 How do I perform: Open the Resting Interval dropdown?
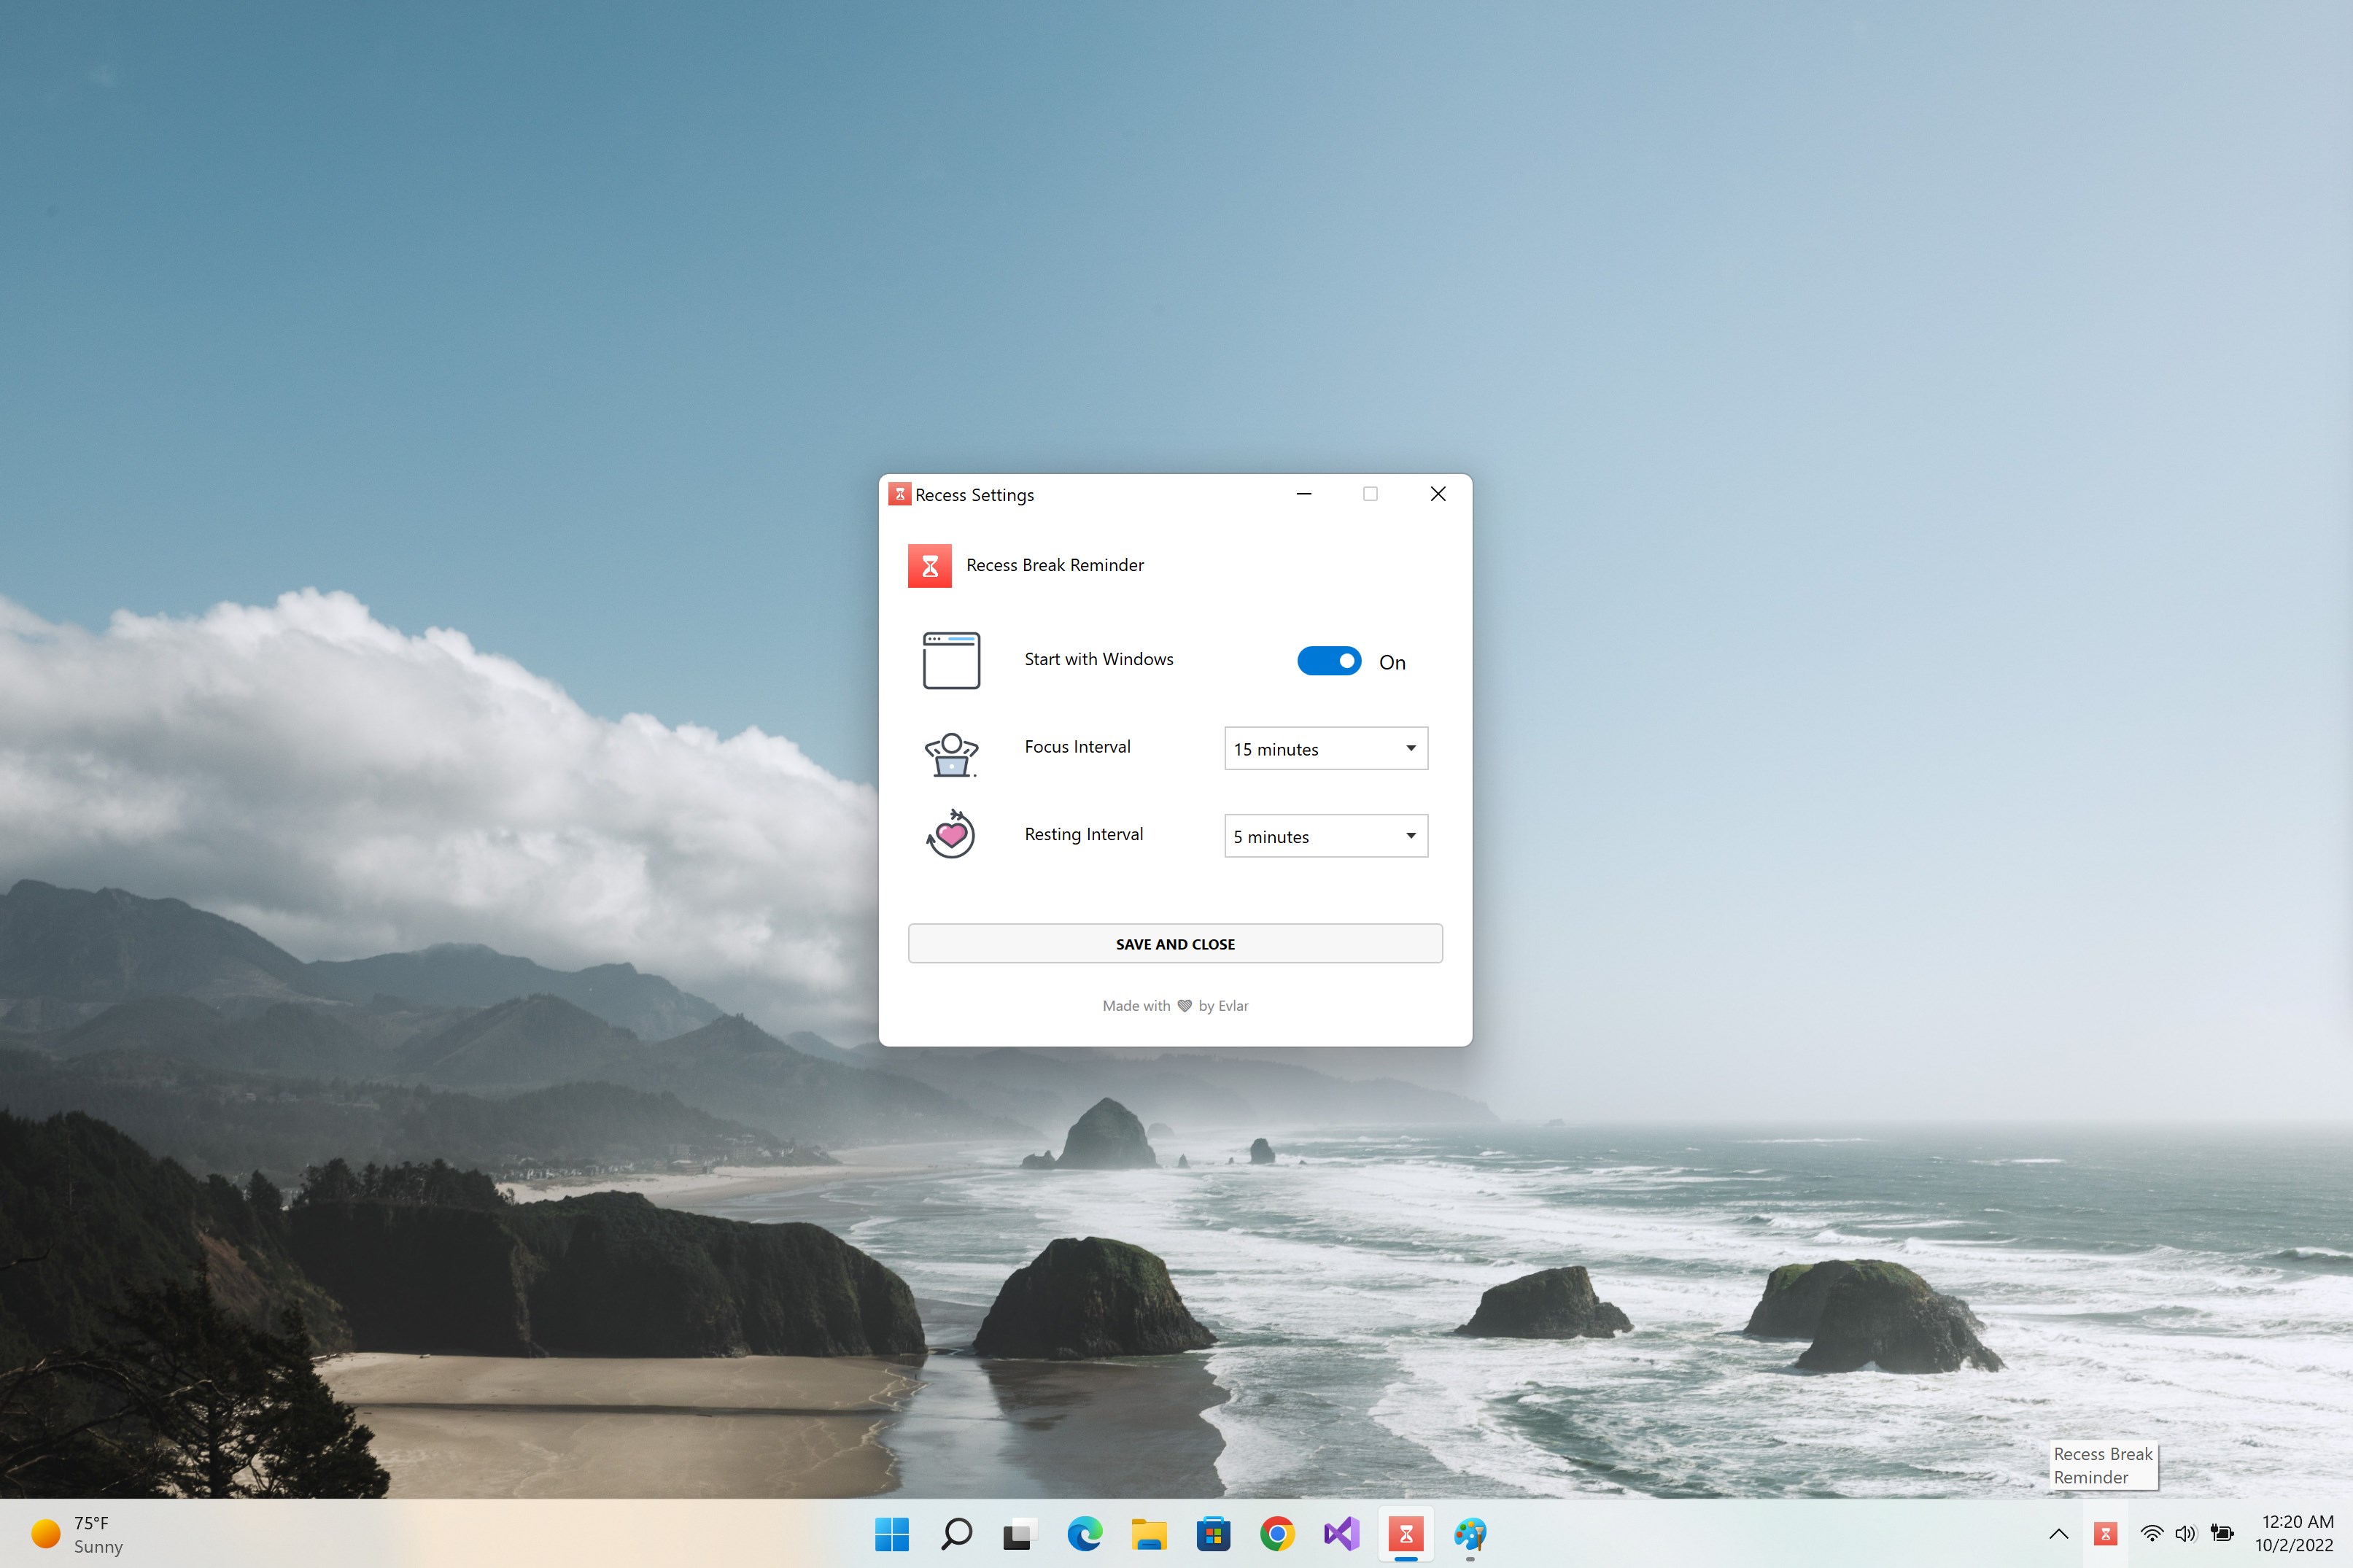1325,836
